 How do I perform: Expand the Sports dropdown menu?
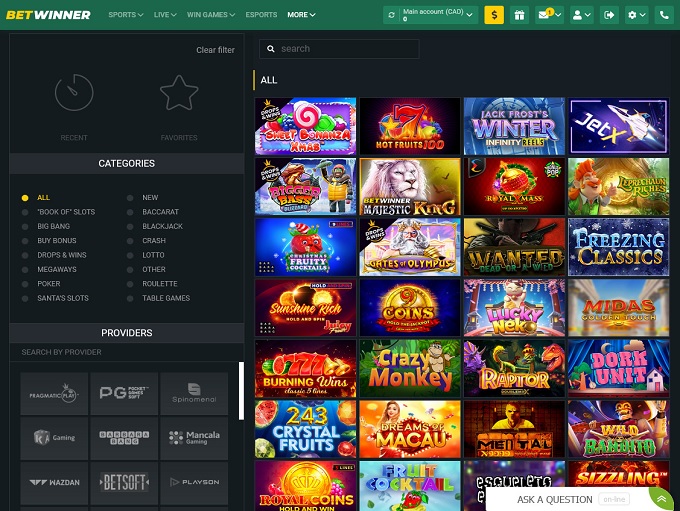125,15
